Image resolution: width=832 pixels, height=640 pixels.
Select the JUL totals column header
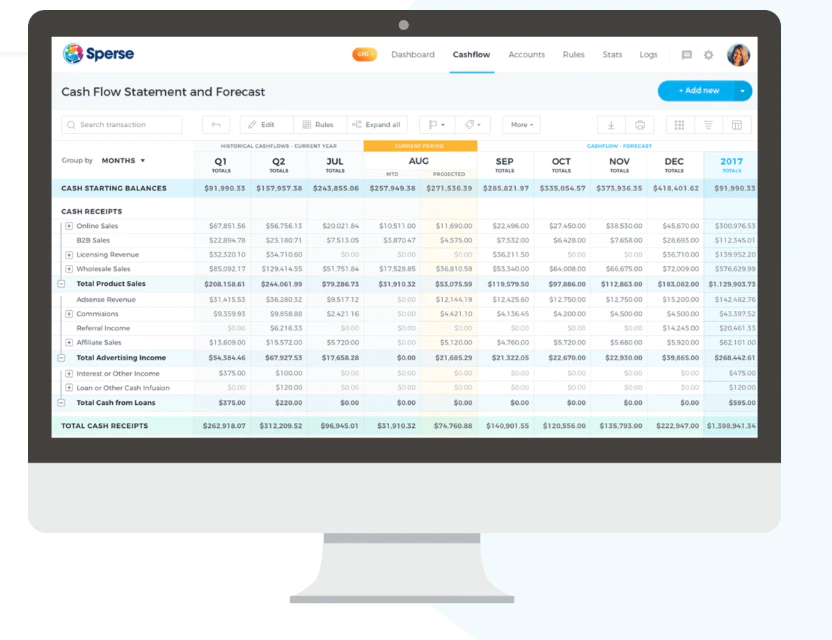click(335, 165)
